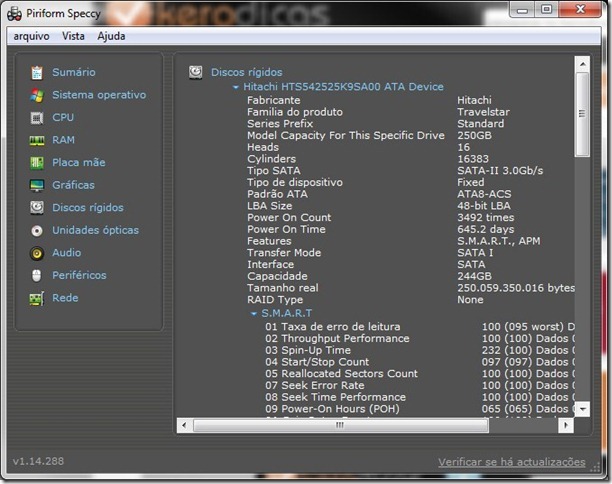Click the Rede network card icon
Screen dimensions: 612x484
click(x=37, y=299)
